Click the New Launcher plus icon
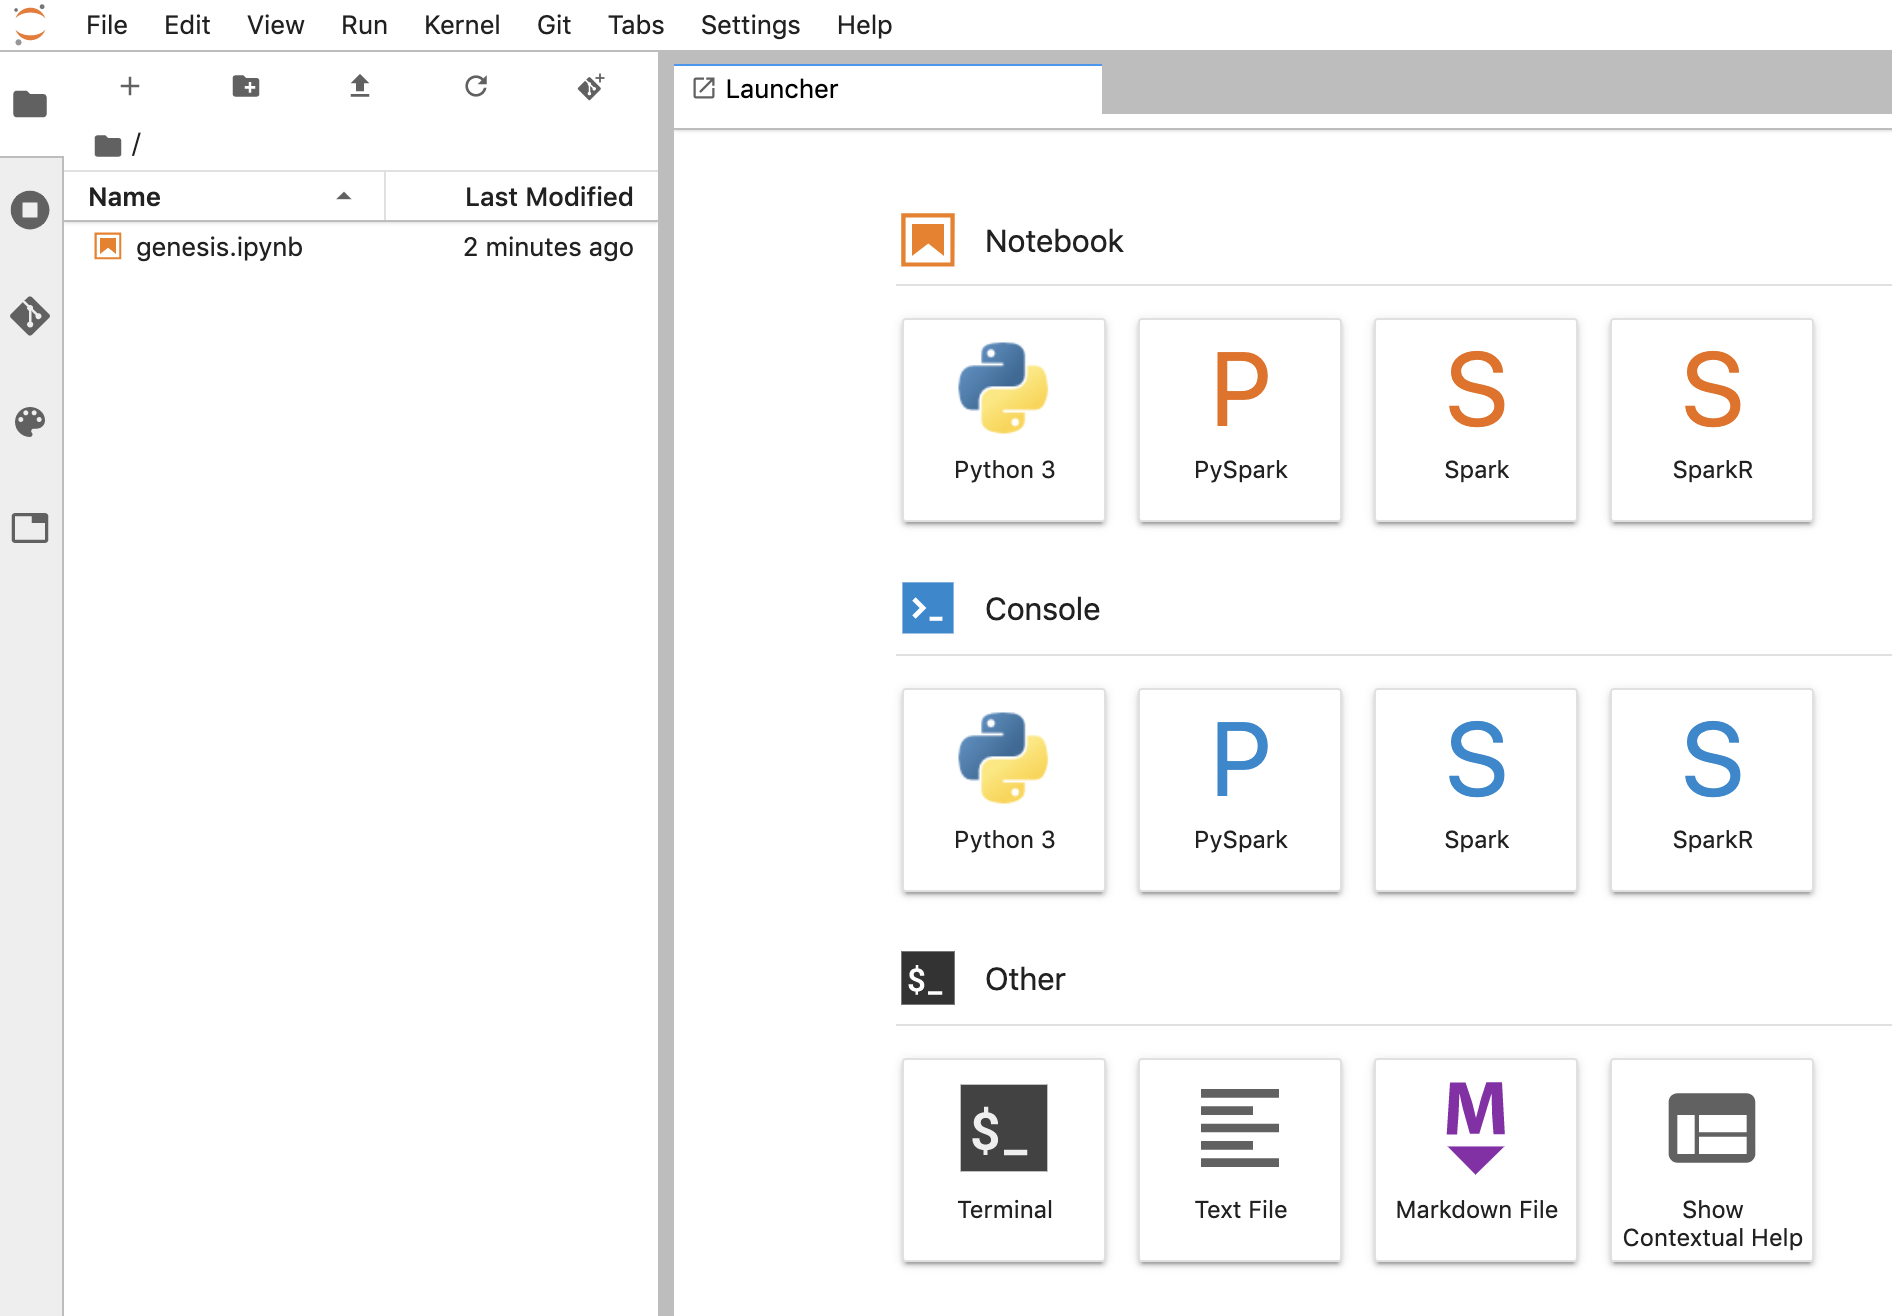1892x1316 pixels. (130, 86)
